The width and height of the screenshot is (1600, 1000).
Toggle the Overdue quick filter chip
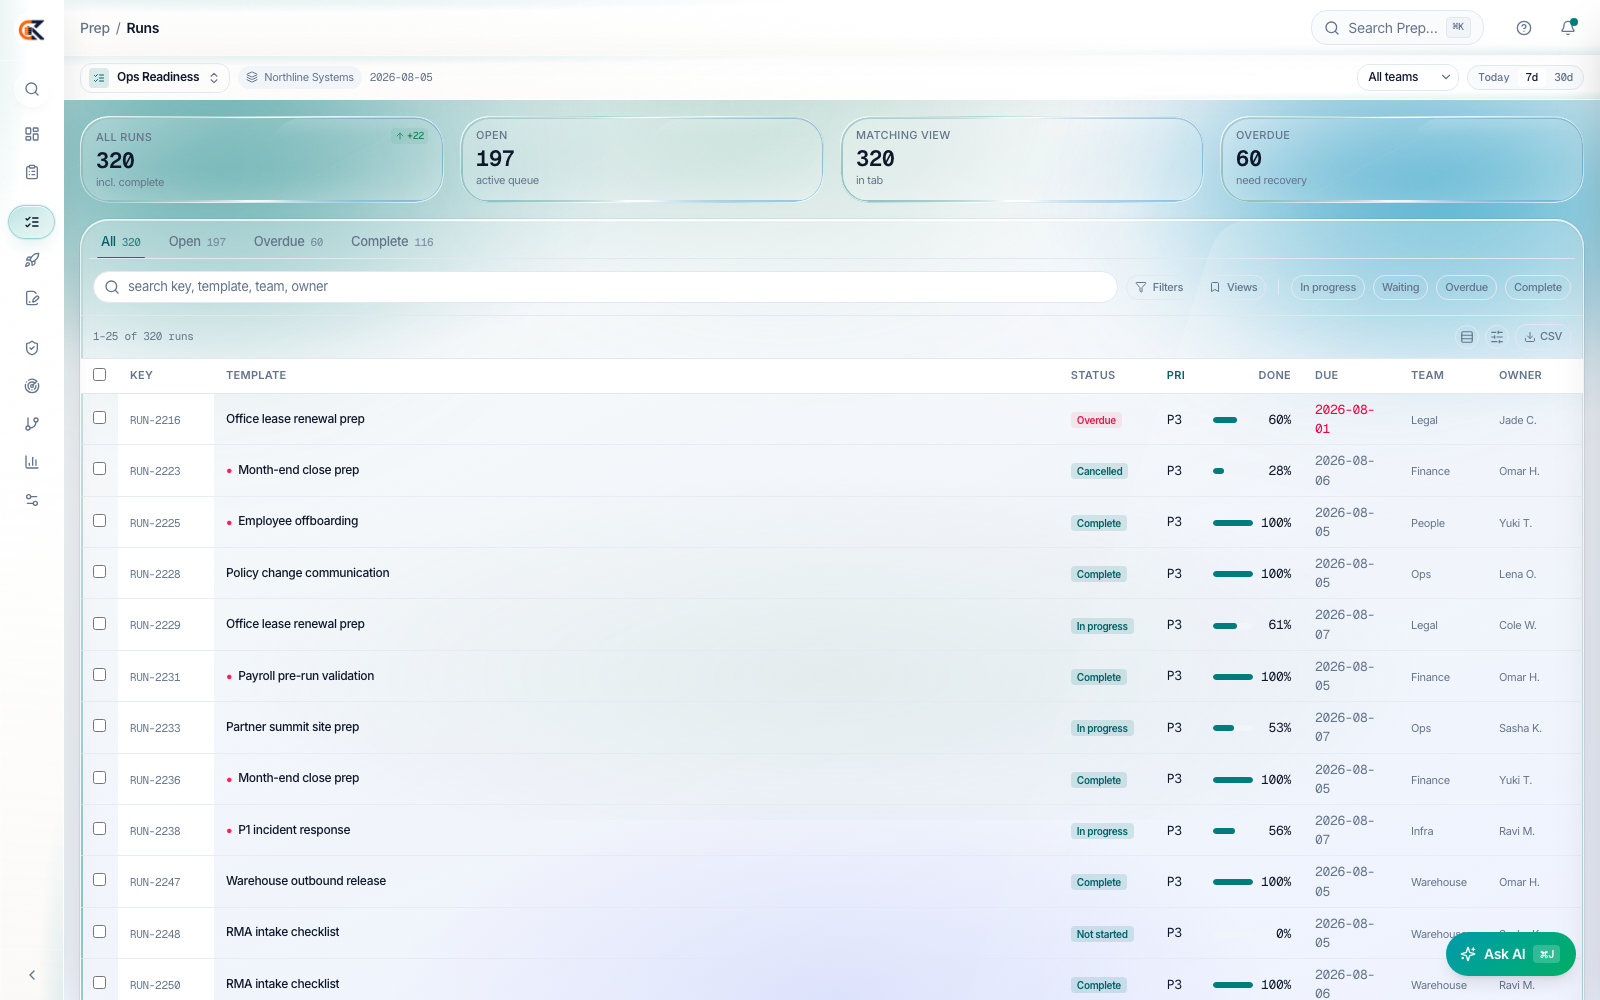[1466, 287]
